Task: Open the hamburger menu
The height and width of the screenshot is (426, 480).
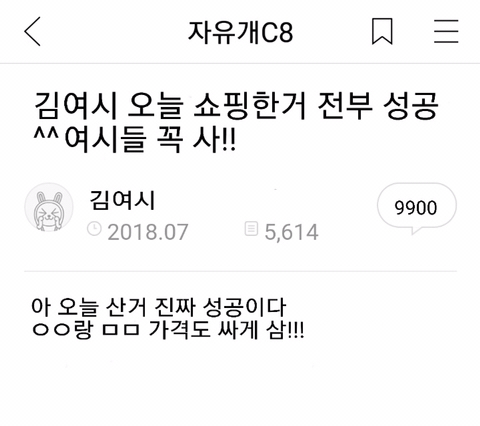Action: pyautogui.click(x=446, y=31)
